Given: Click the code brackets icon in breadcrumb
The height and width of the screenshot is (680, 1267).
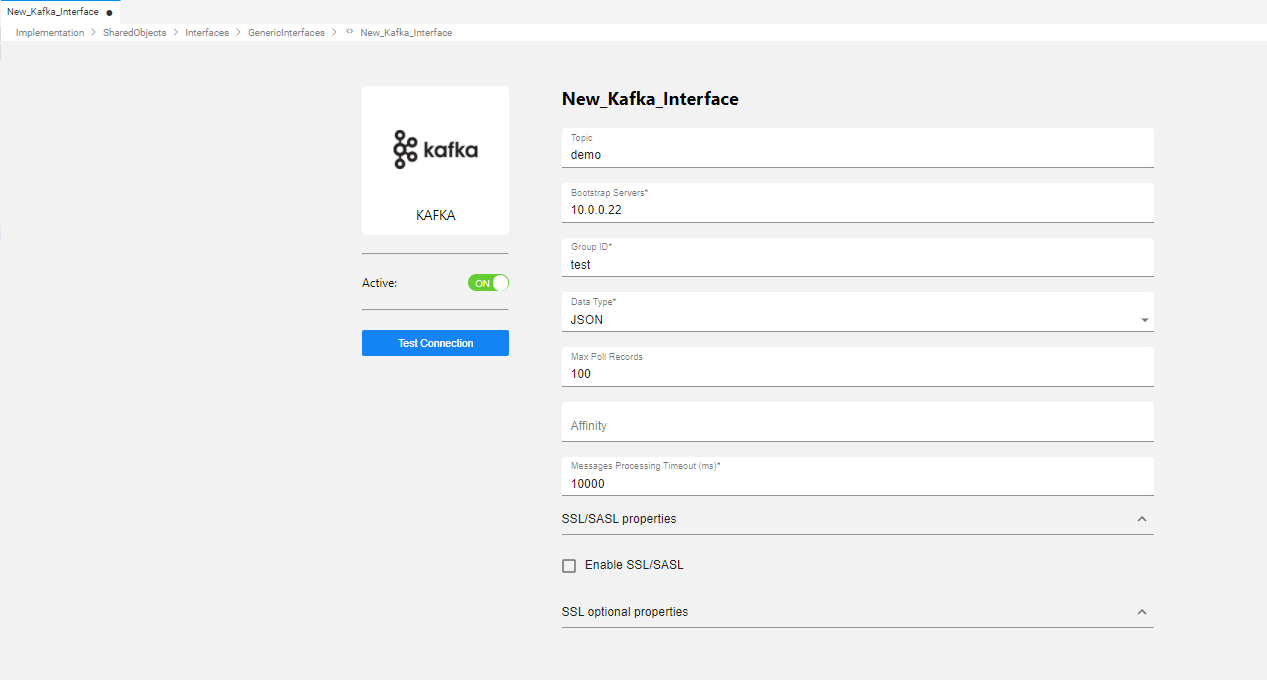Looking at the screenshot, I should 349,33.
